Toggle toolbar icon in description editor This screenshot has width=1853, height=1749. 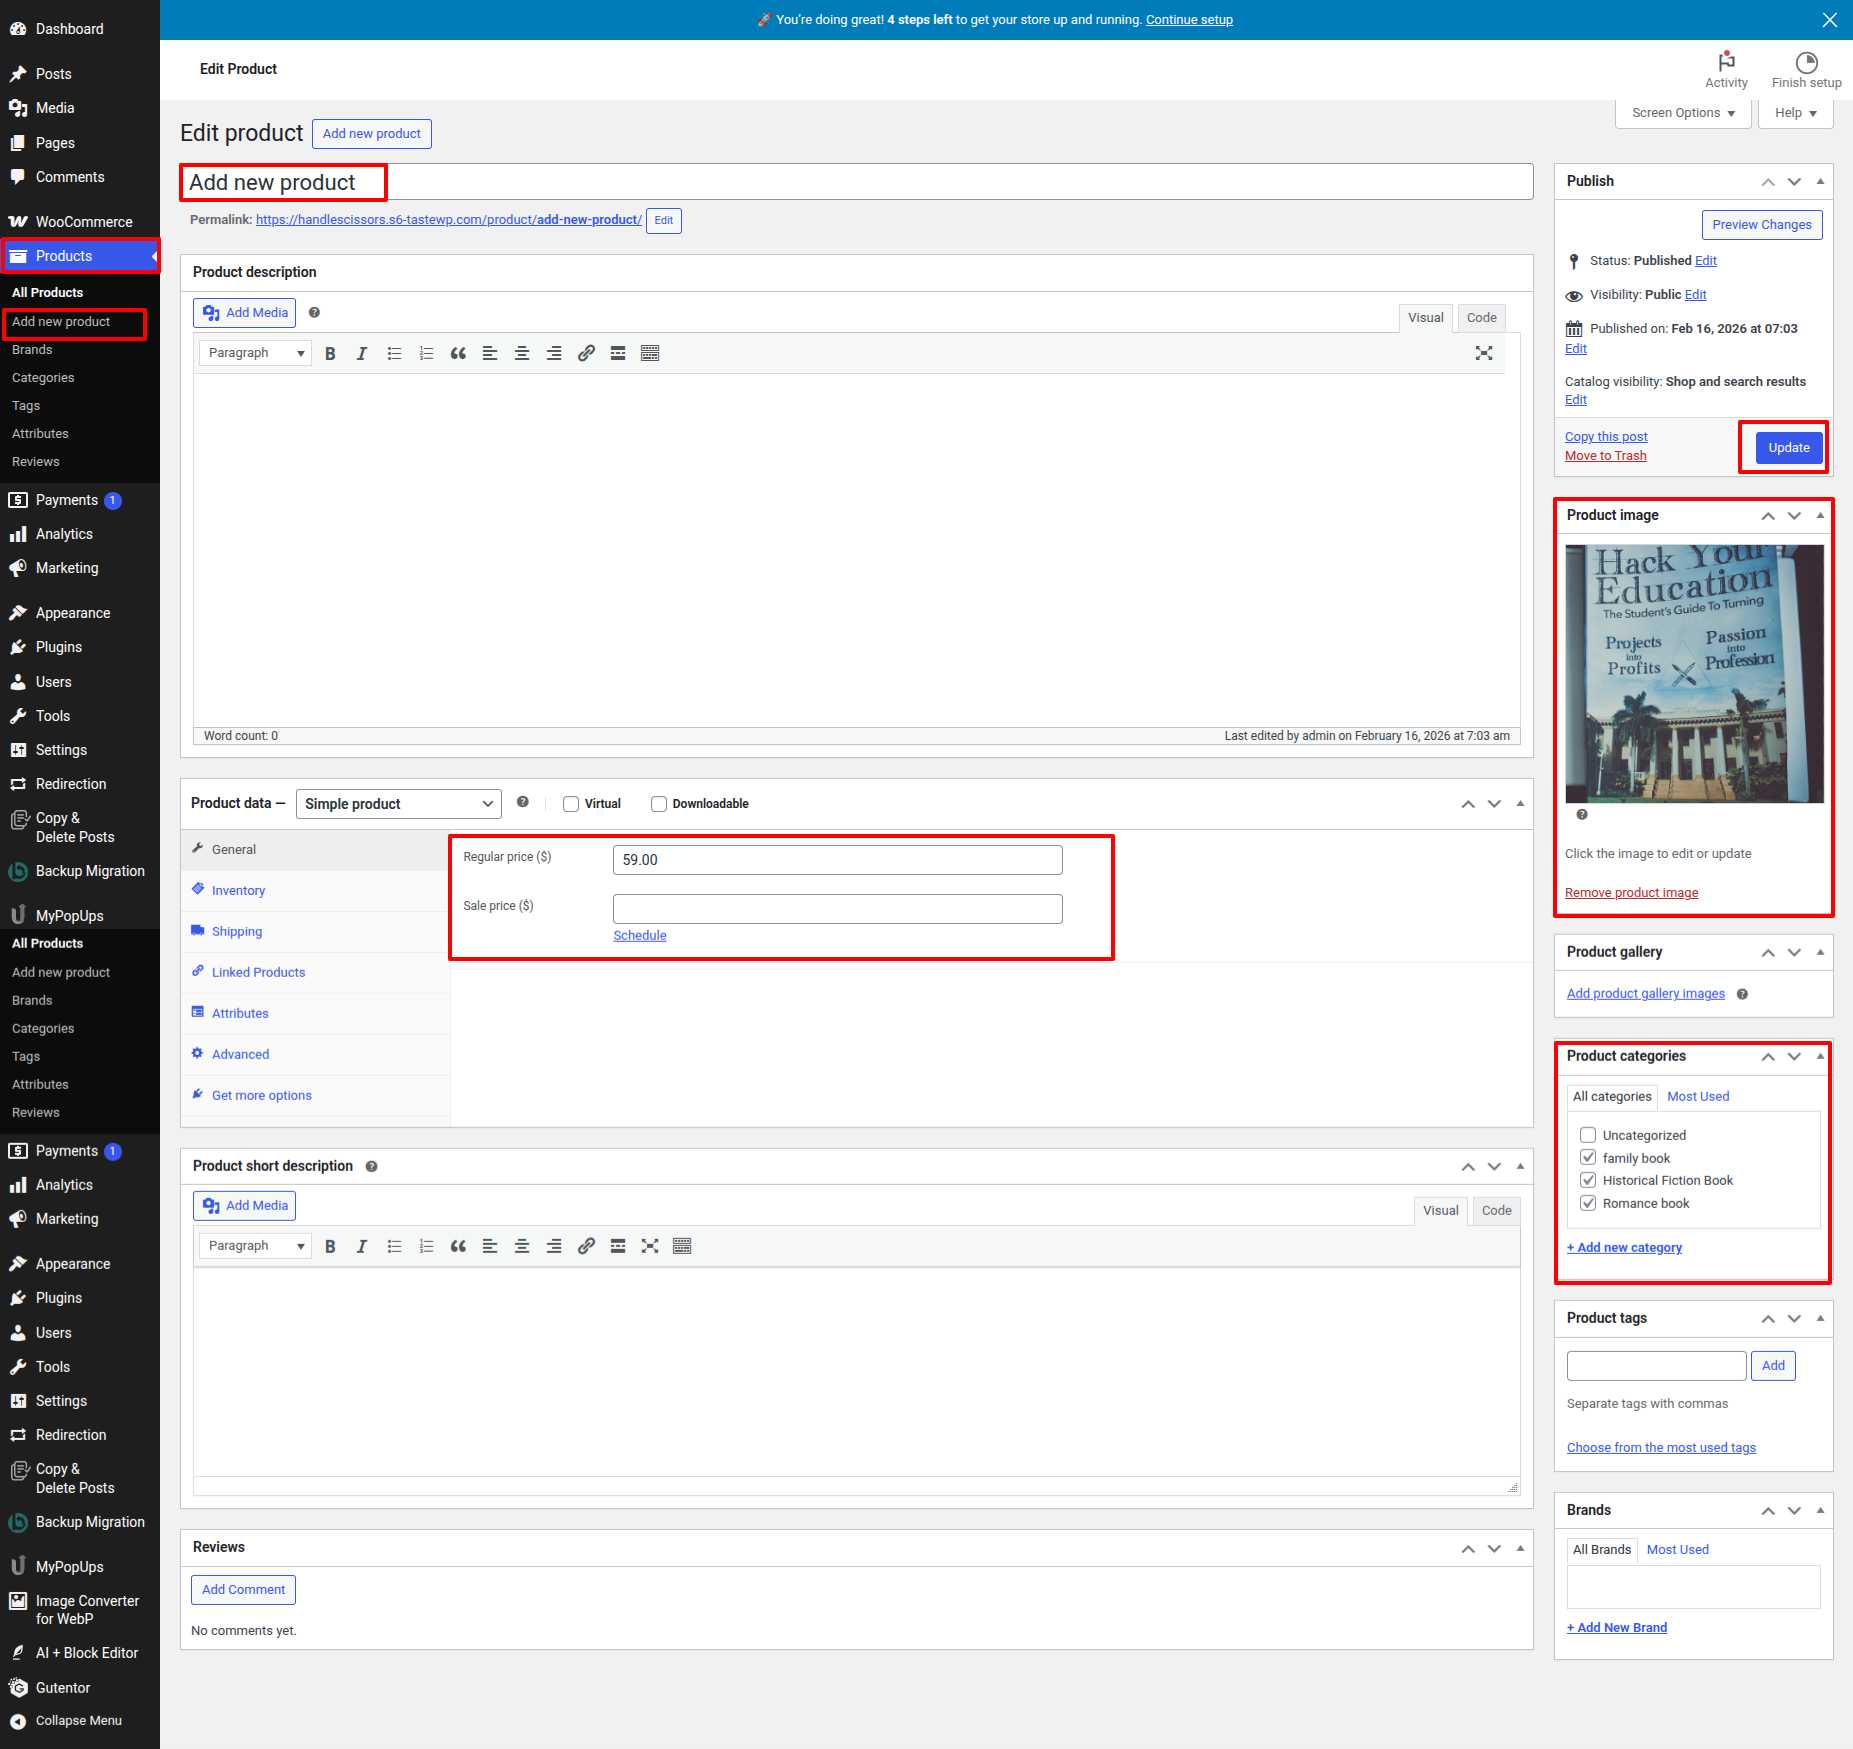coord(650,353)
